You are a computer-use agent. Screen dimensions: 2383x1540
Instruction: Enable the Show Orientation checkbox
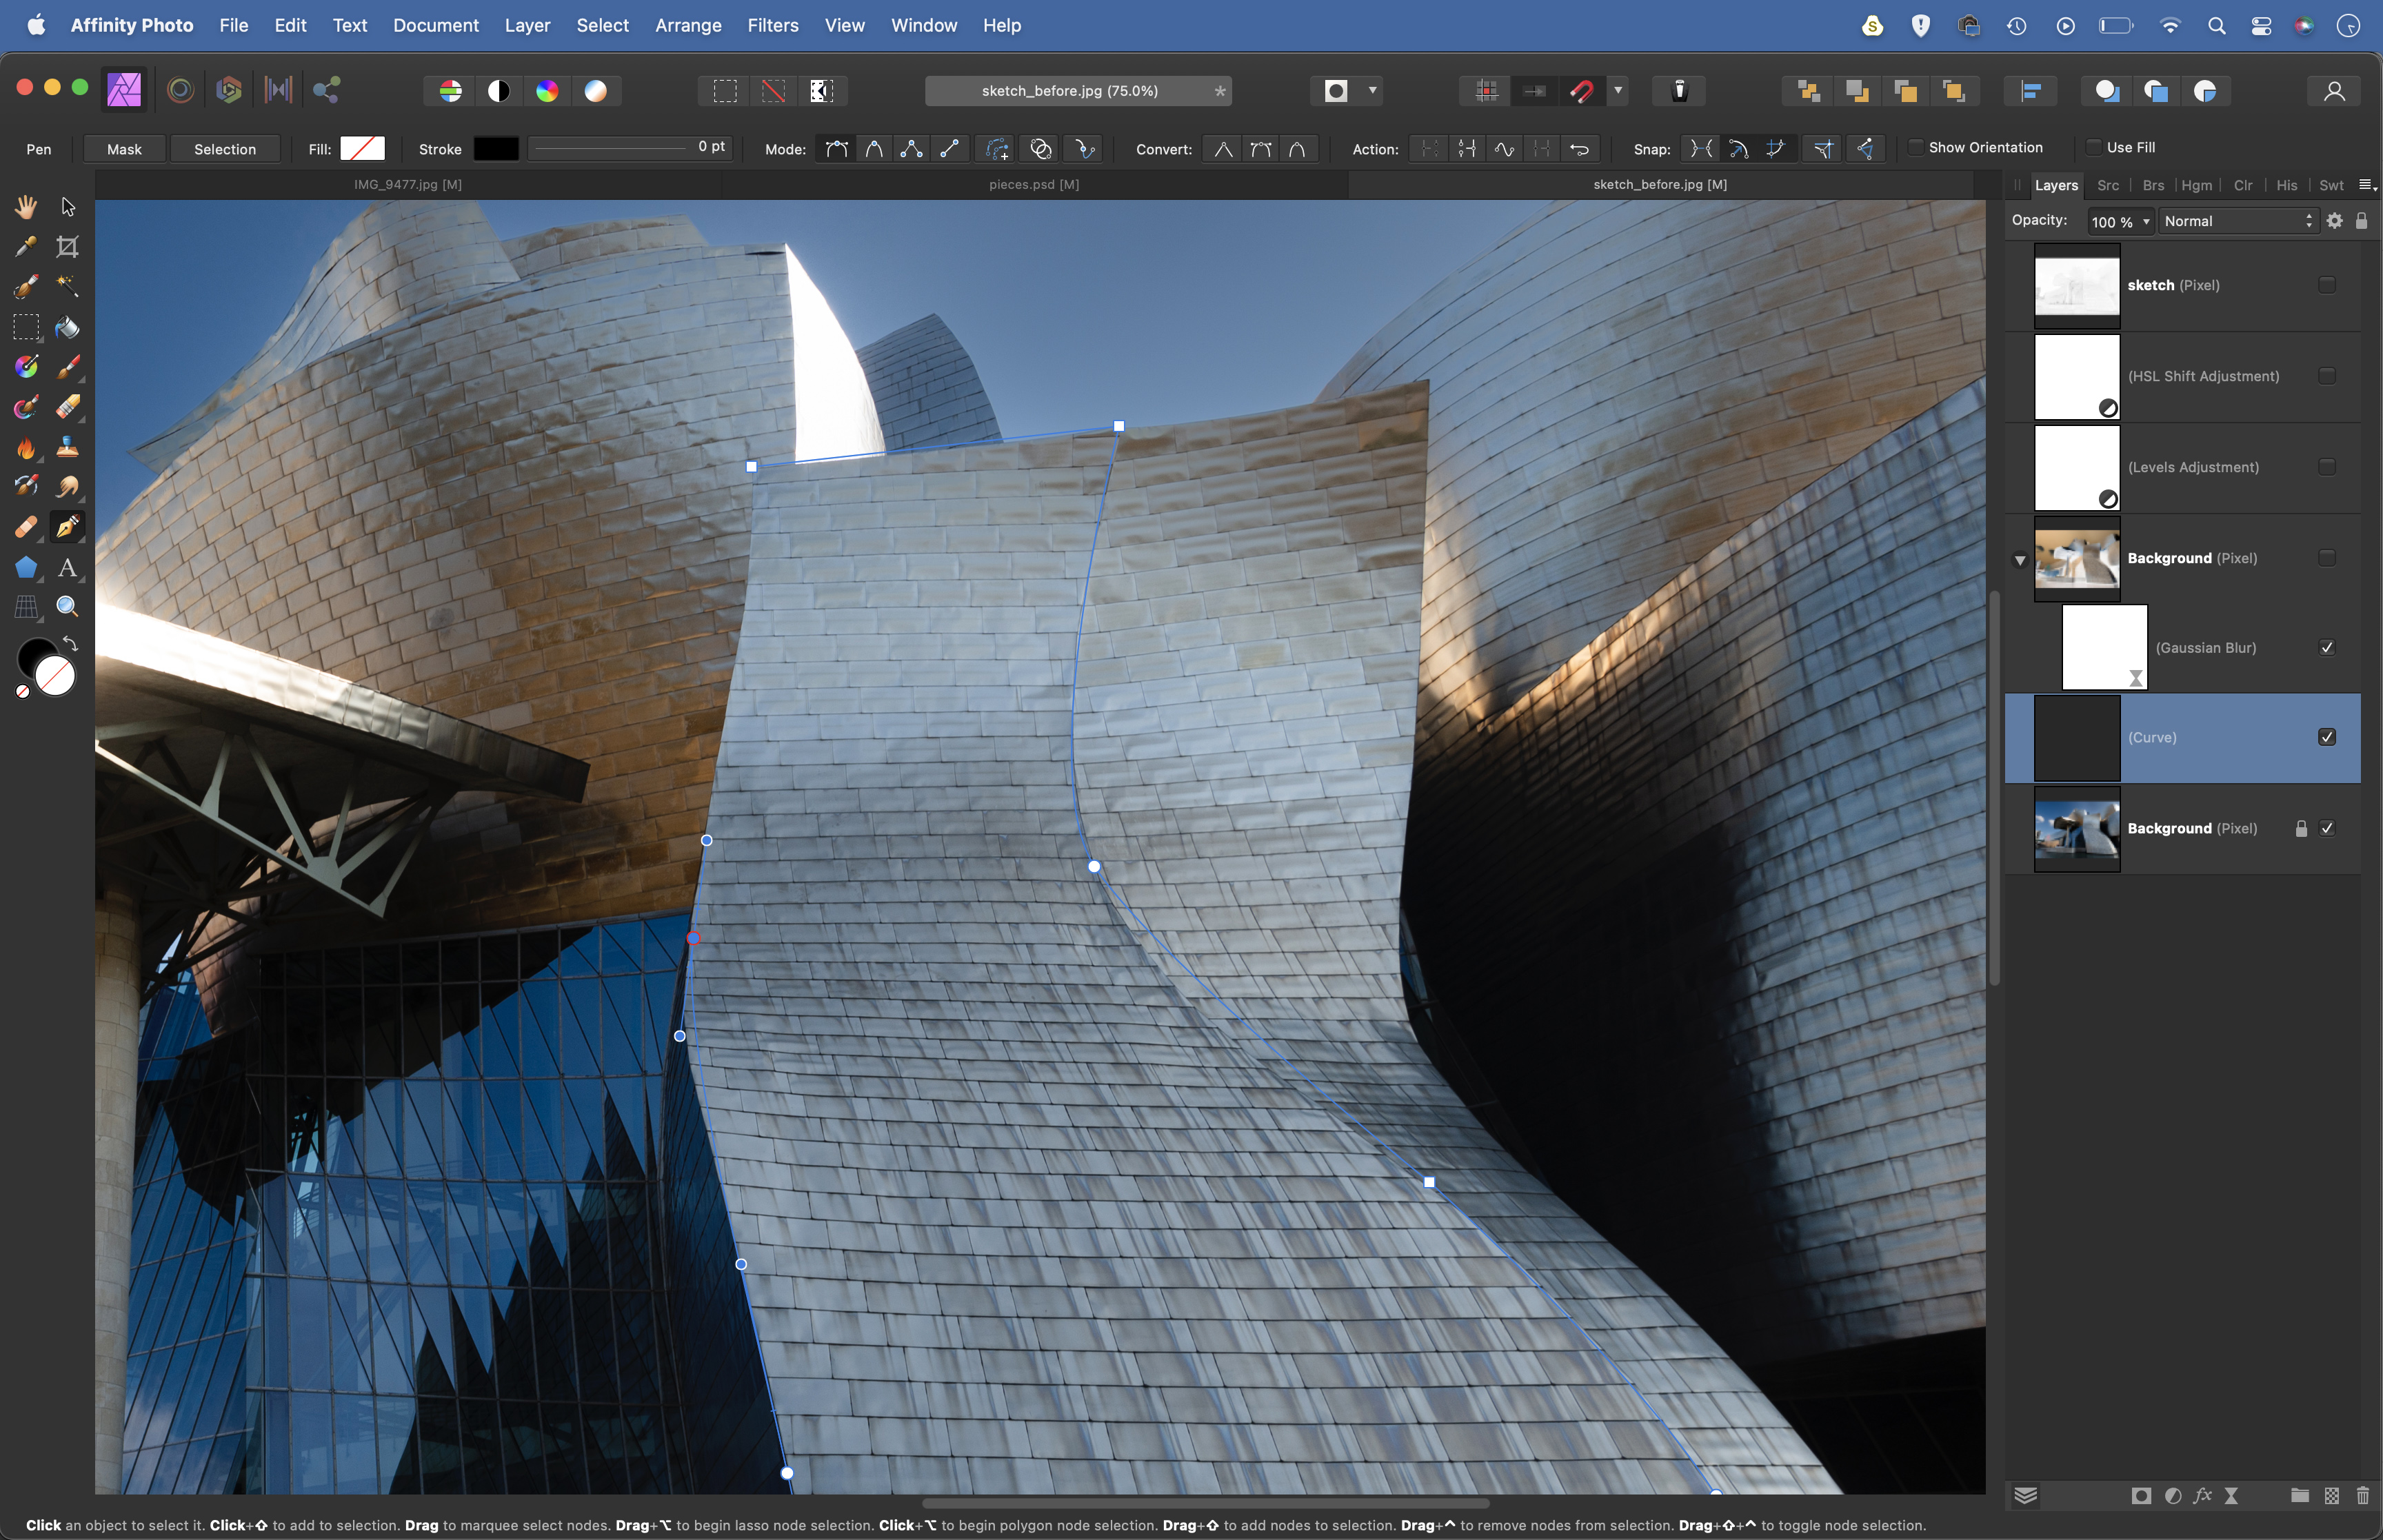tap(1916, 148)
